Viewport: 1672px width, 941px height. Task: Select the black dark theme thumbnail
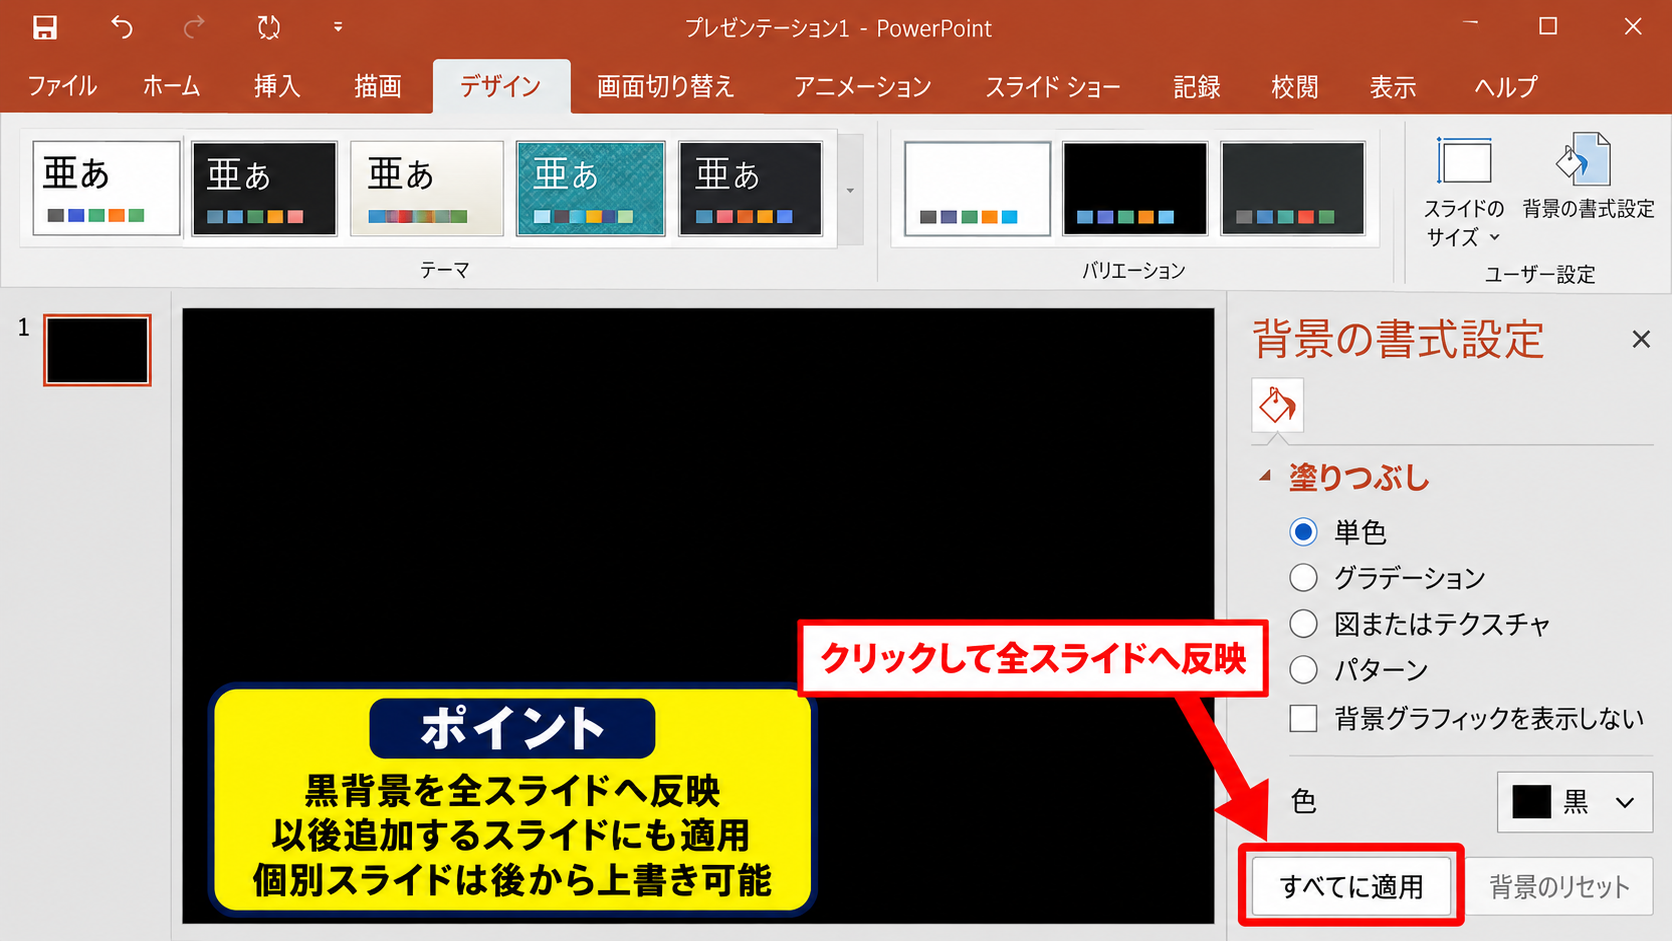tap(264, 188)
